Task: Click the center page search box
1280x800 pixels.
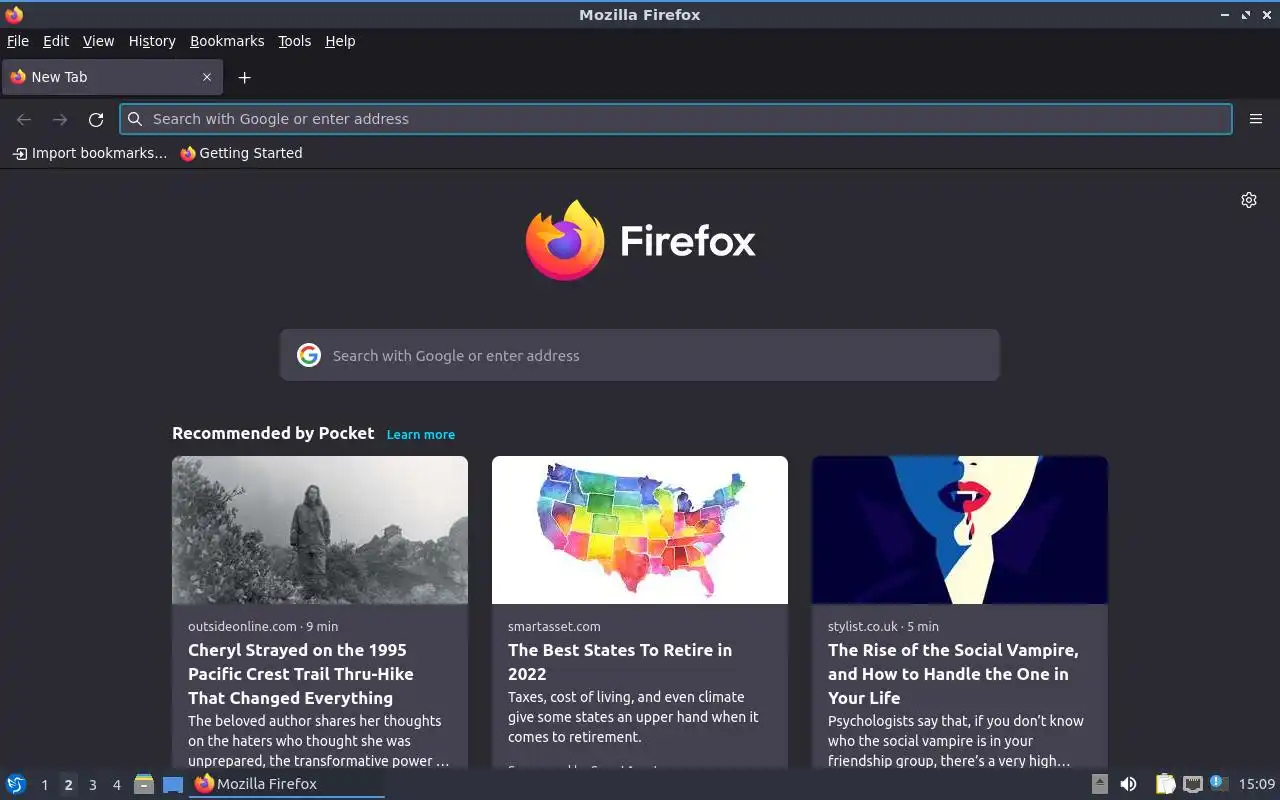Action: 640,355
